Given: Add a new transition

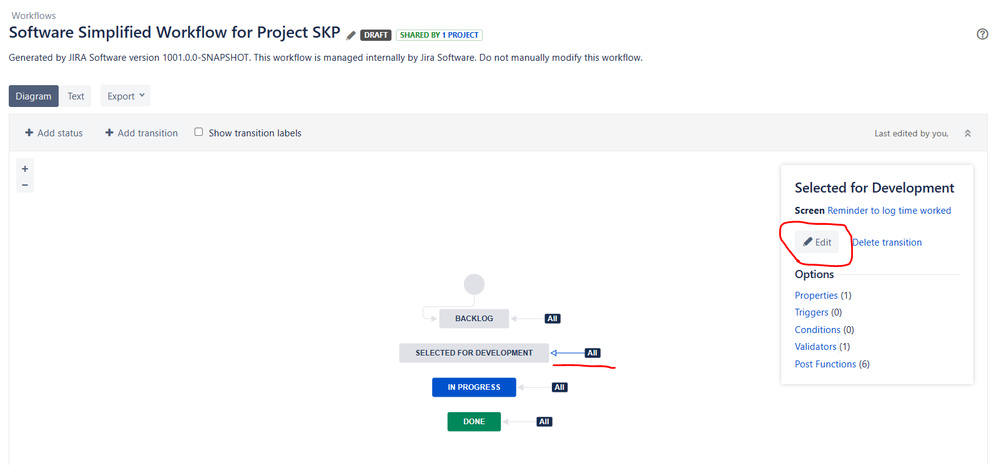Looking at the screenshot, I should pos(141,133).
